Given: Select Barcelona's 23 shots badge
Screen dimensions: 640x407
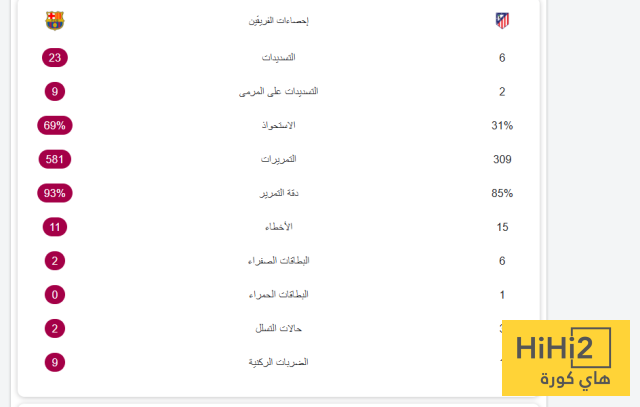Looking at the screenshot, I should coord(55,57).
